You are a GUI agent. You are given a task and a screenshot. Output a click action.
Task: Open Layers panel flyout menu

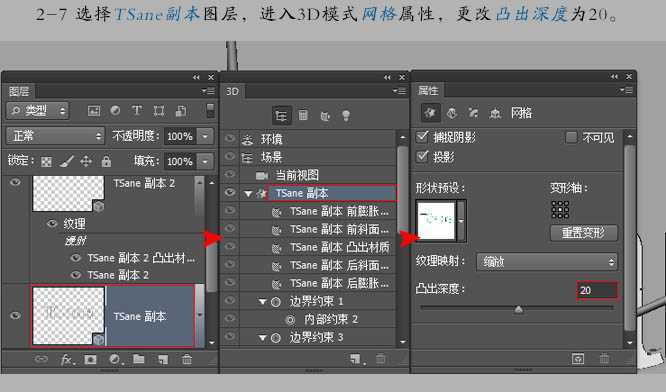(x=208, y=91)
